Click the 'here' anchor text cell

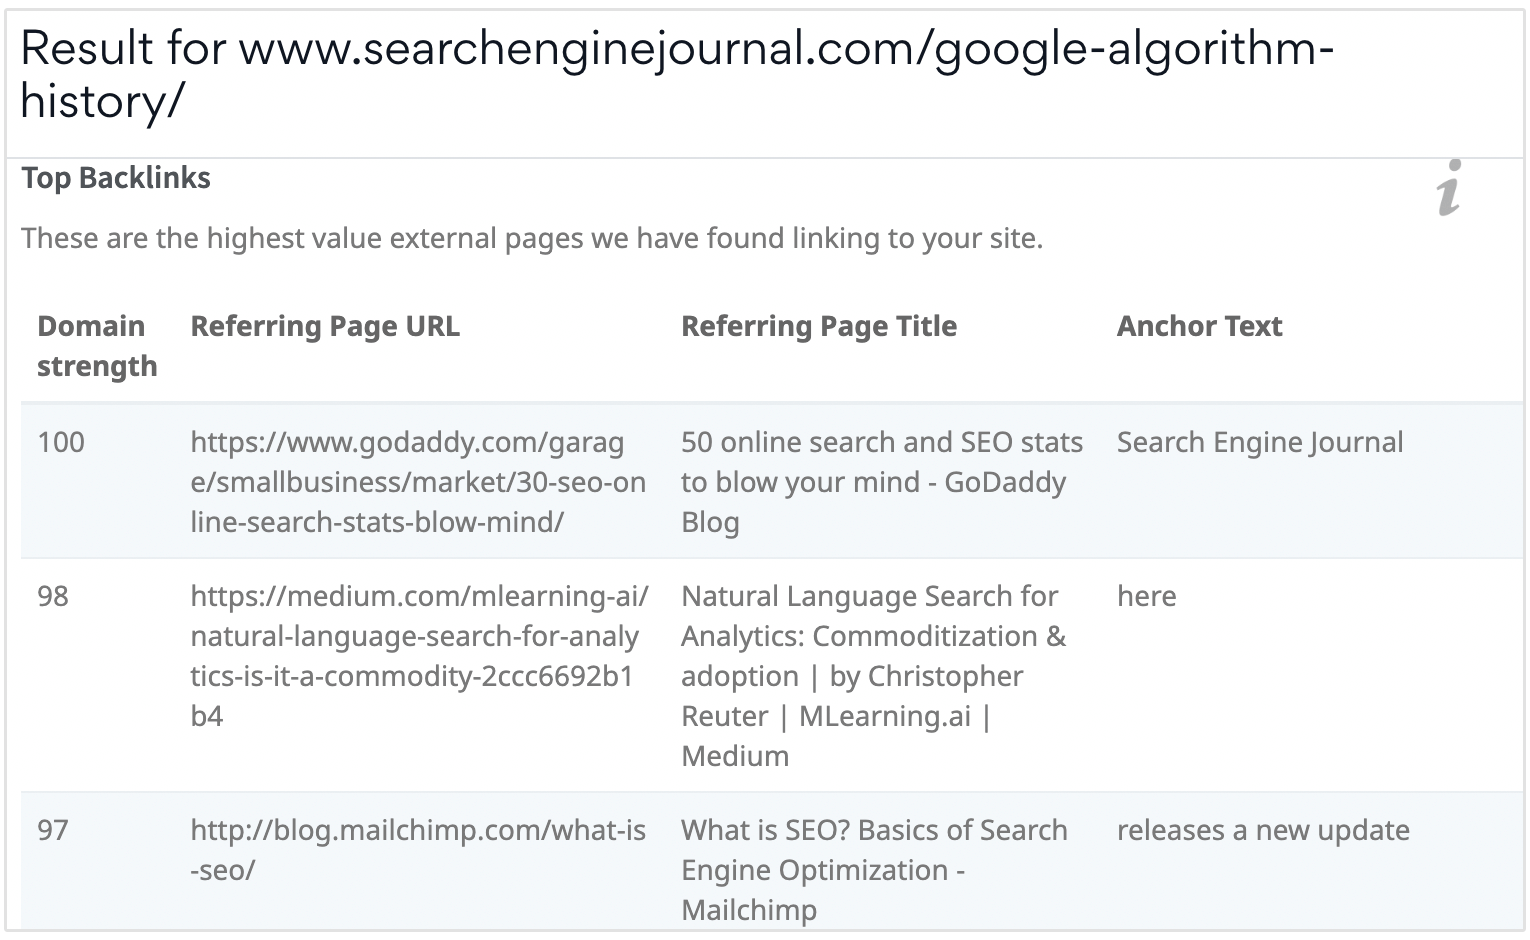tap(1146, 596)
